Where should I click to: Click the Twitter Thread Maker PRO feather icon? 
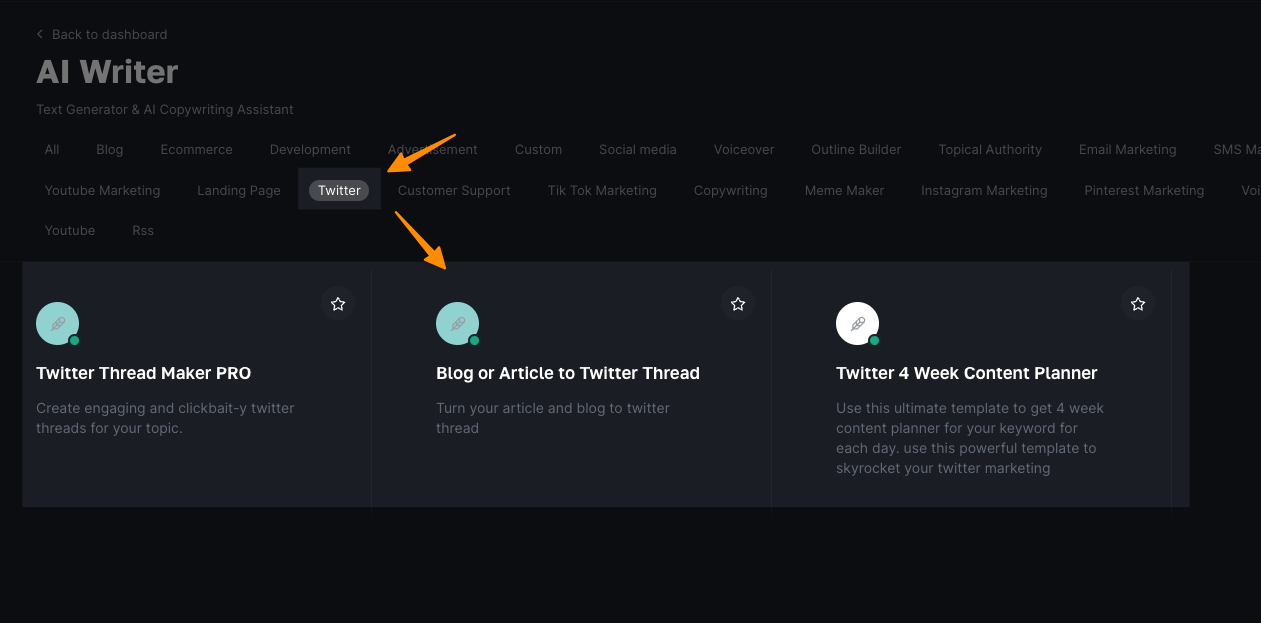58,324
